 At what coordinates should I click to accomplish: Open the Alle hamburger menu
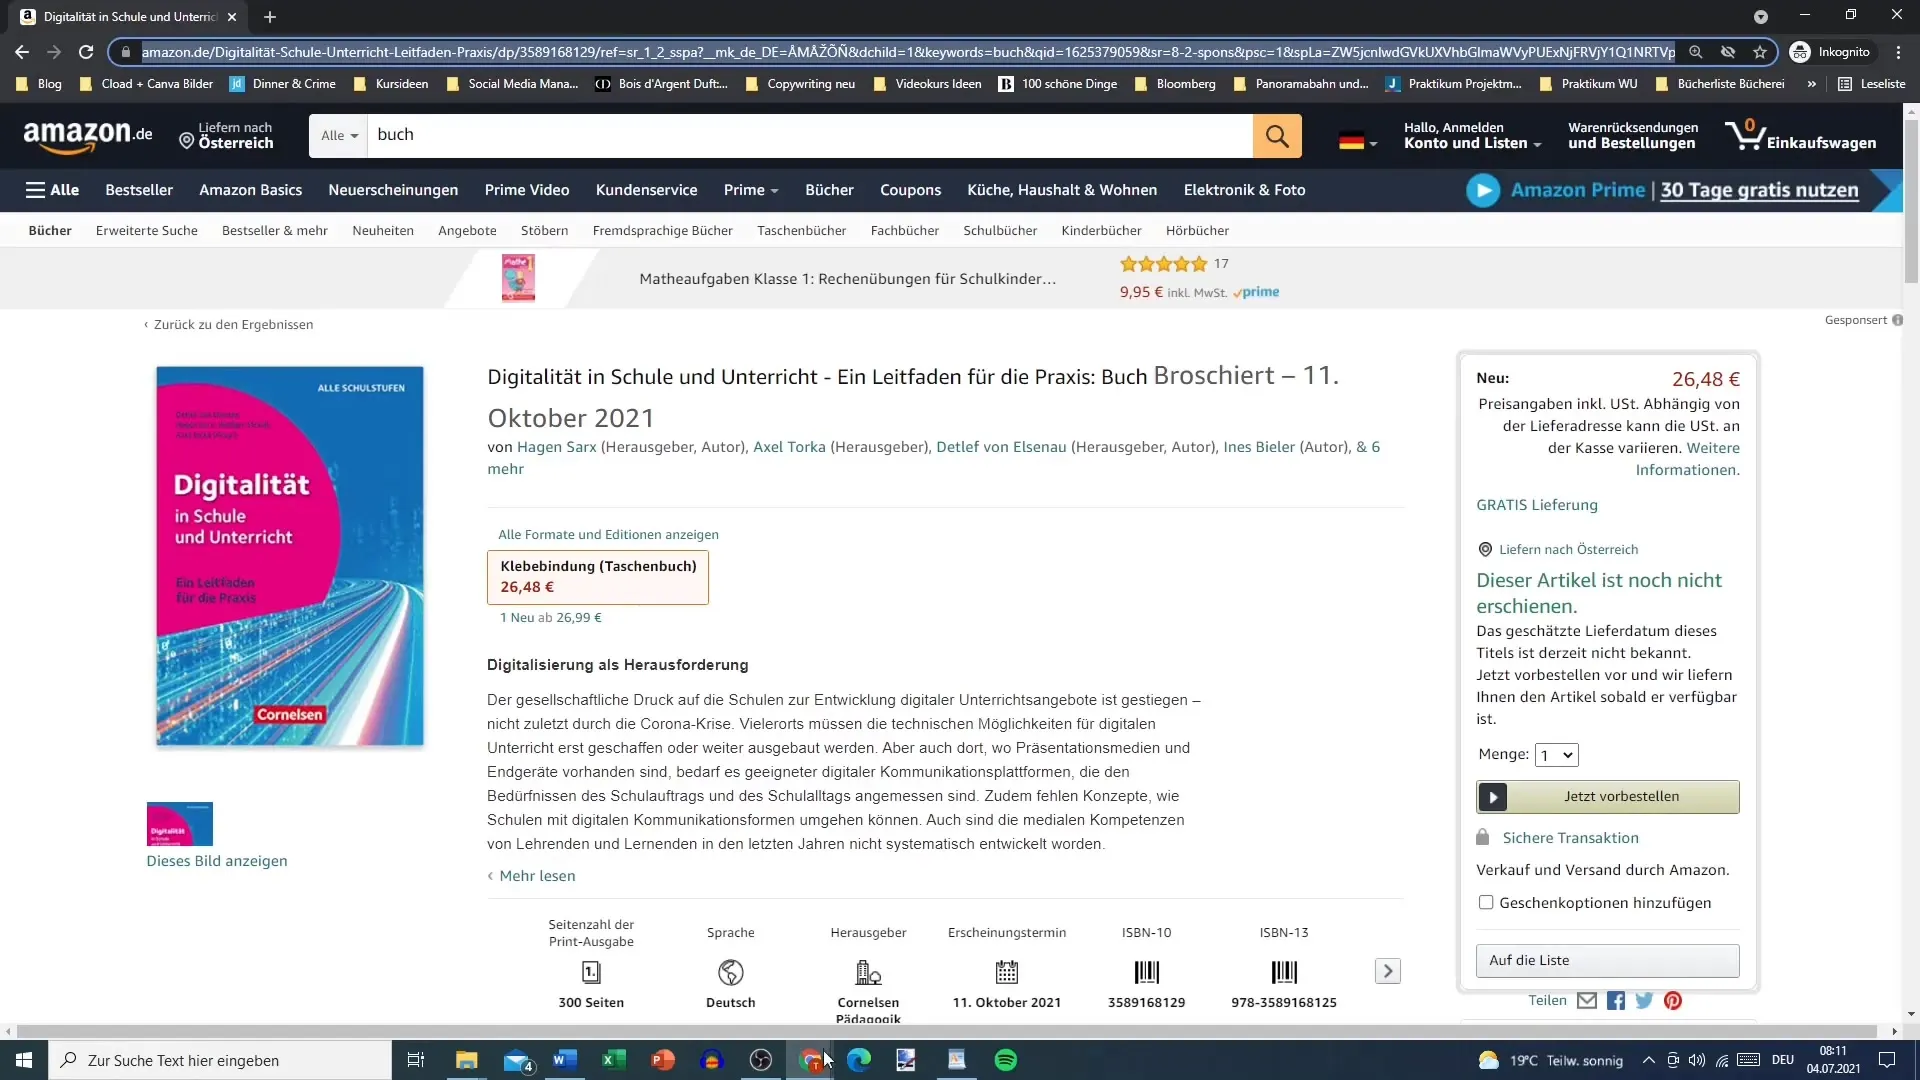tap(52, 190)
